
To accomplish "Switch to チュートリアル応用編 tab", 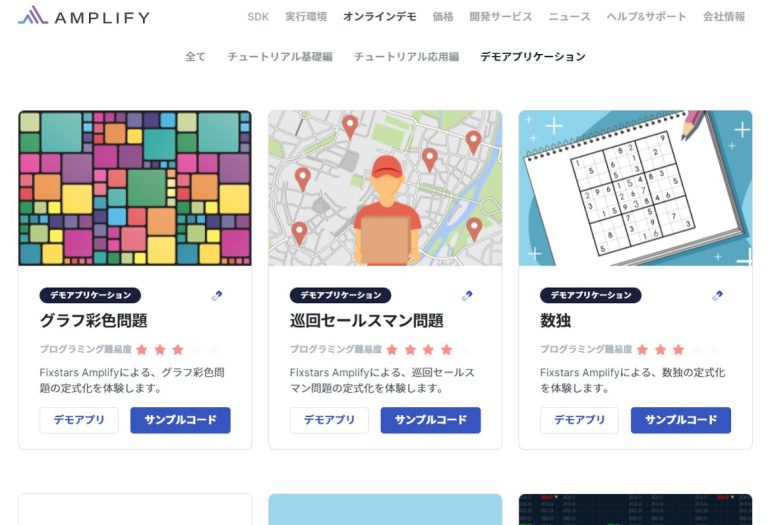I will pyautogui.click(x=407, y=57).
